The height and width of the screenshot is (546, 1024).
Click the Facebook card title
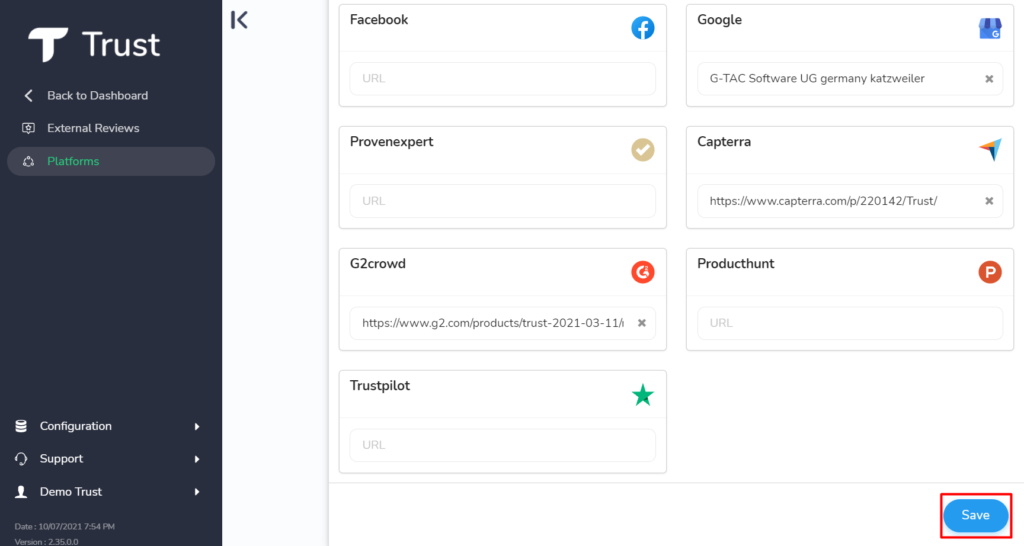tap(379, 20)
